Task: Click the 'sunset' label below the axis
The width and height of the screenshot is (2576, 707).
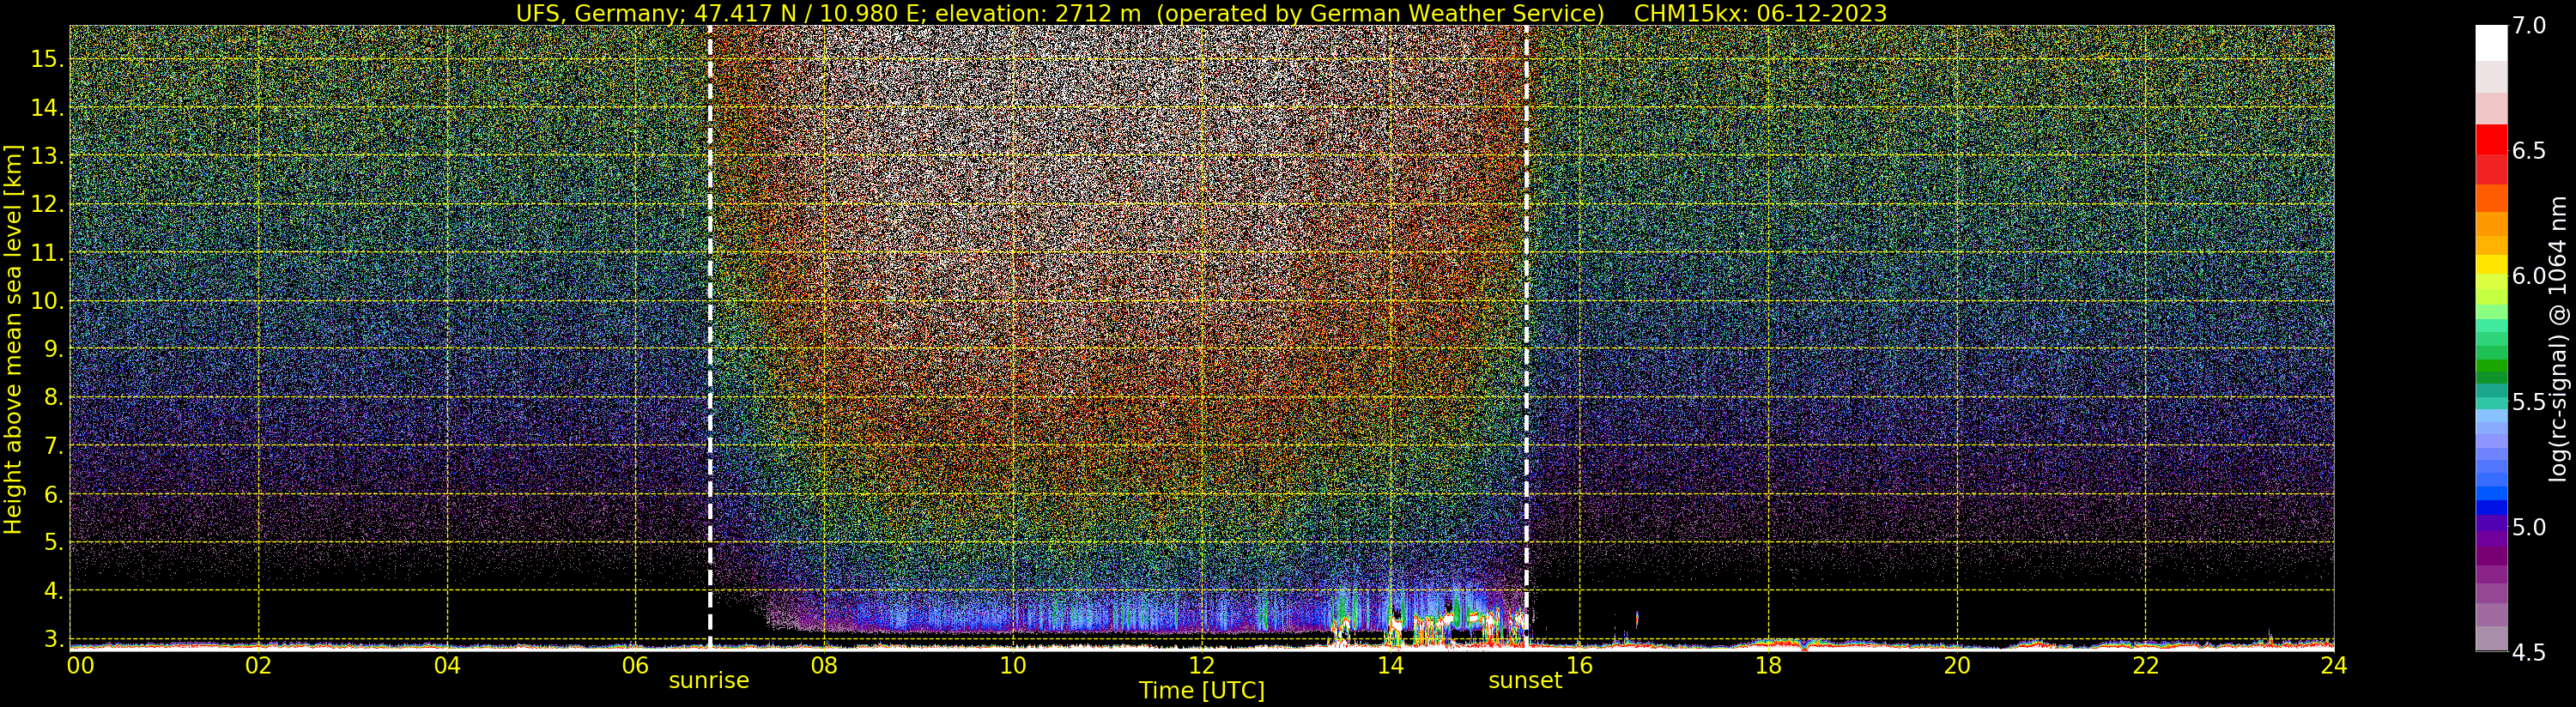Action: [x=1525, y=681]
